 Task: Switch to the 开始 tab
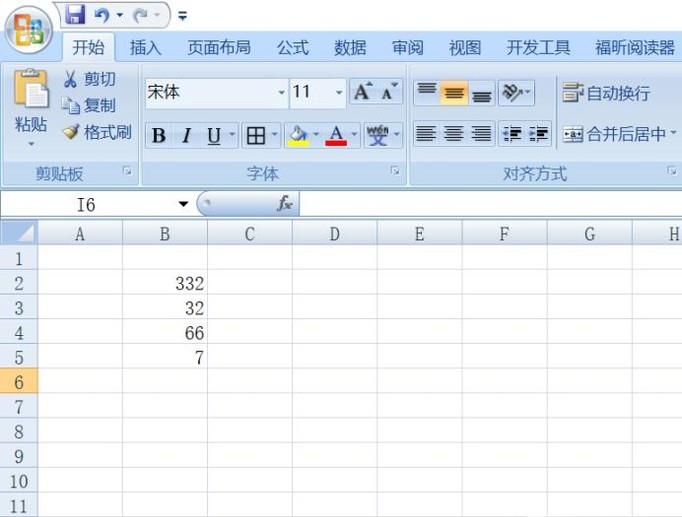pyautogui.click(x=88, y=47)
